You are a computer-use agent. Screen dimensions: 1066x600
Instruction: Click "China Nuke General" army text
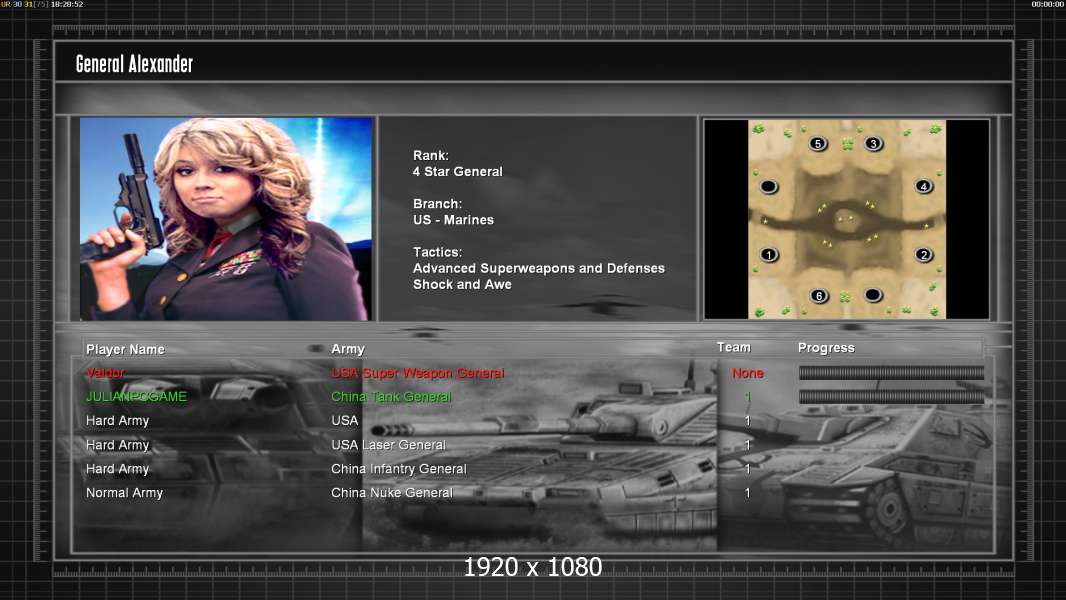point(392,493)
